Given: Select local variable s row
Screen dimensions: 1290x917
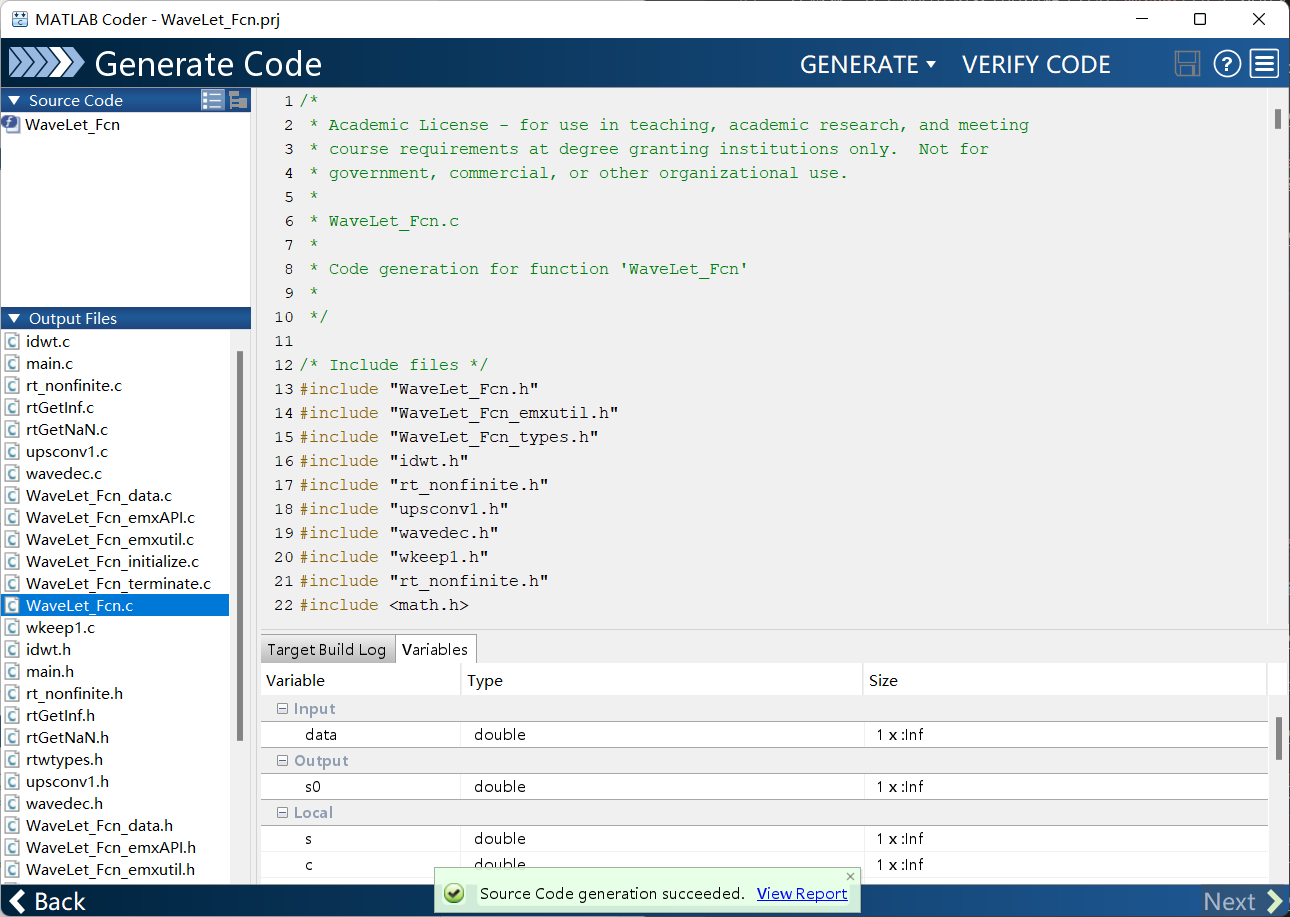Looking at the screenshot, I should tap(764, 839).
